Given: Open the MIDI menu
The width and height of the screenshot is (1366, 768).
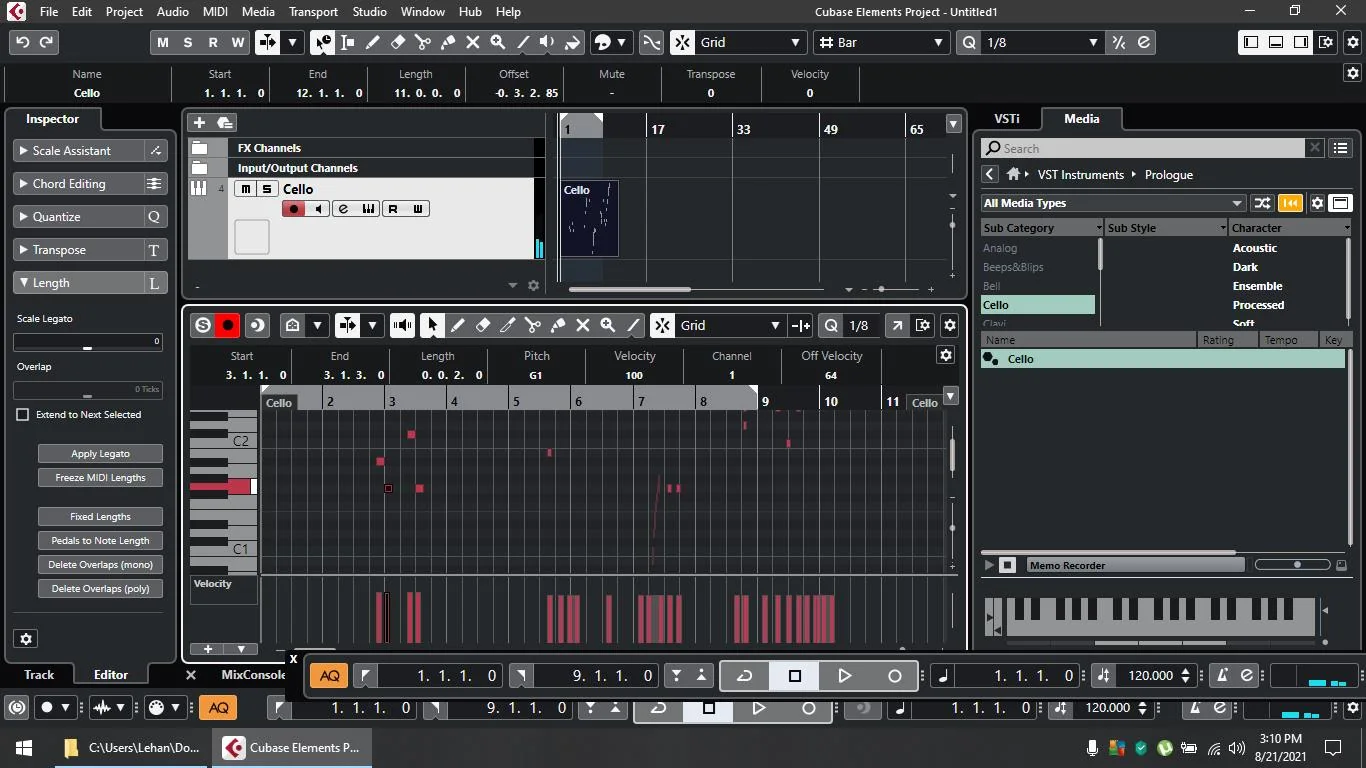Looking at the screenshot, I should [x=215, y=11].
